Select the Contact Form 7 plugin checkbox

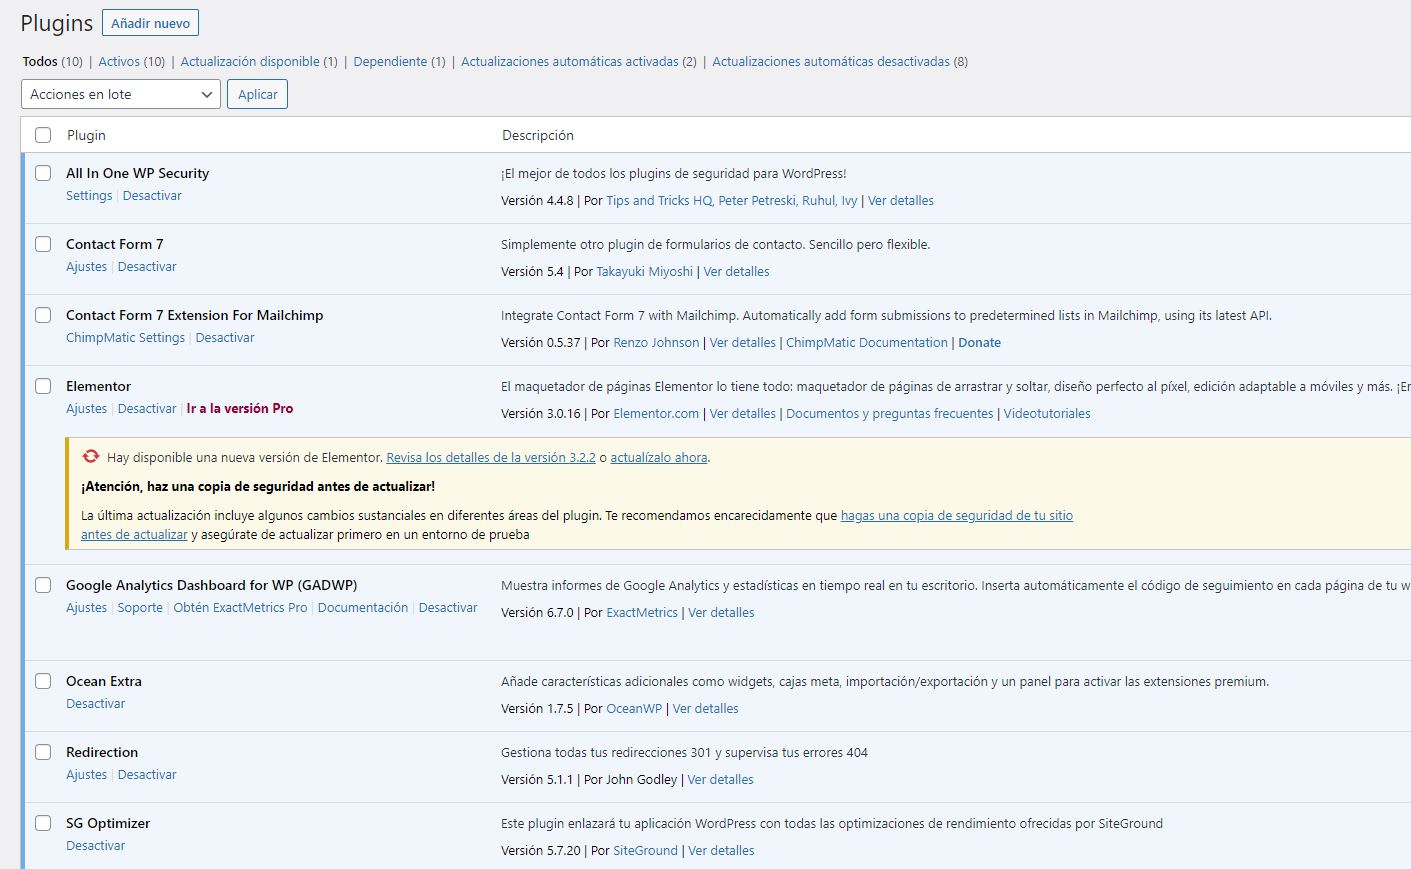(43, 244)
